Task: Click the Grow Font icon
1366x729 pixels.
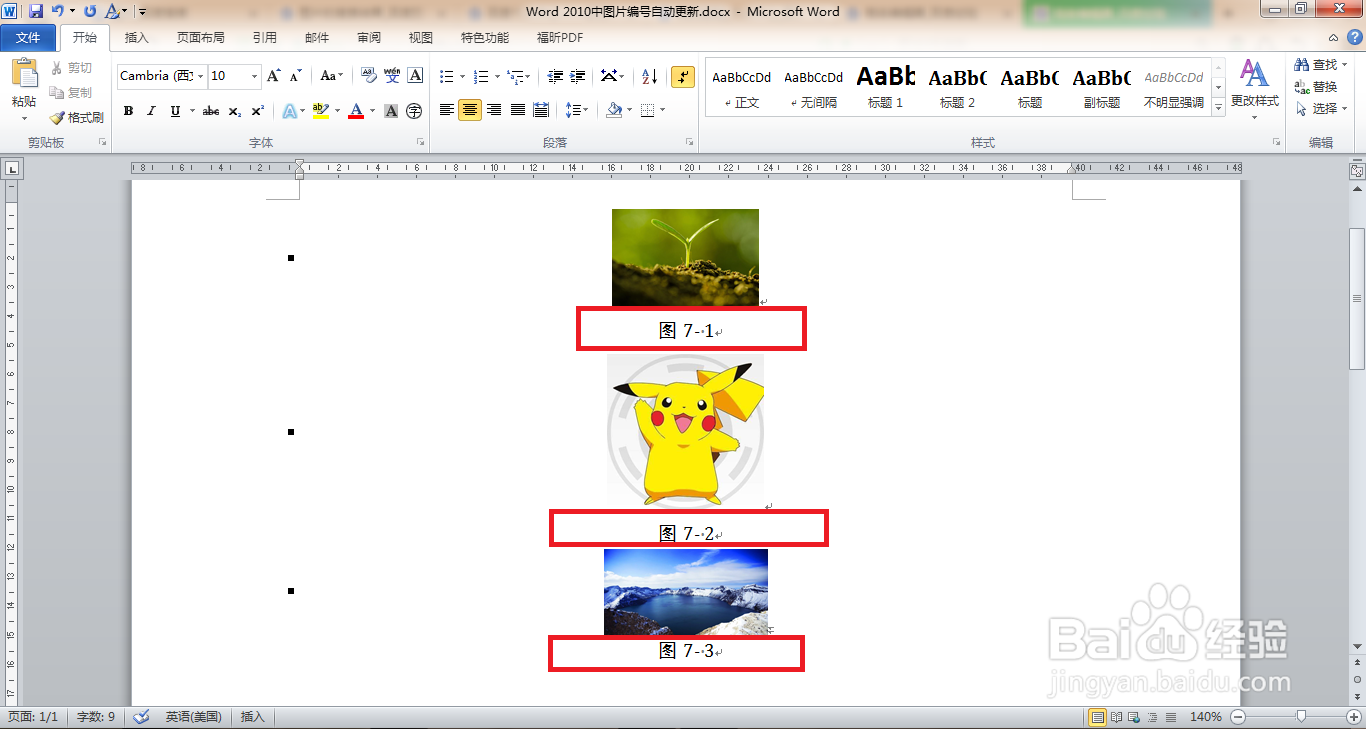Action: click(x=274, y=76)
